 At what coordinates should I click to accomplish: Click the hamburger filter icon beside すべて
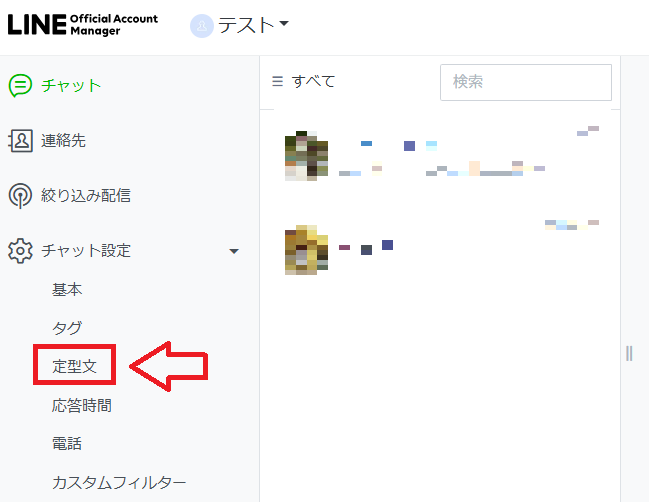coord(277,81)
